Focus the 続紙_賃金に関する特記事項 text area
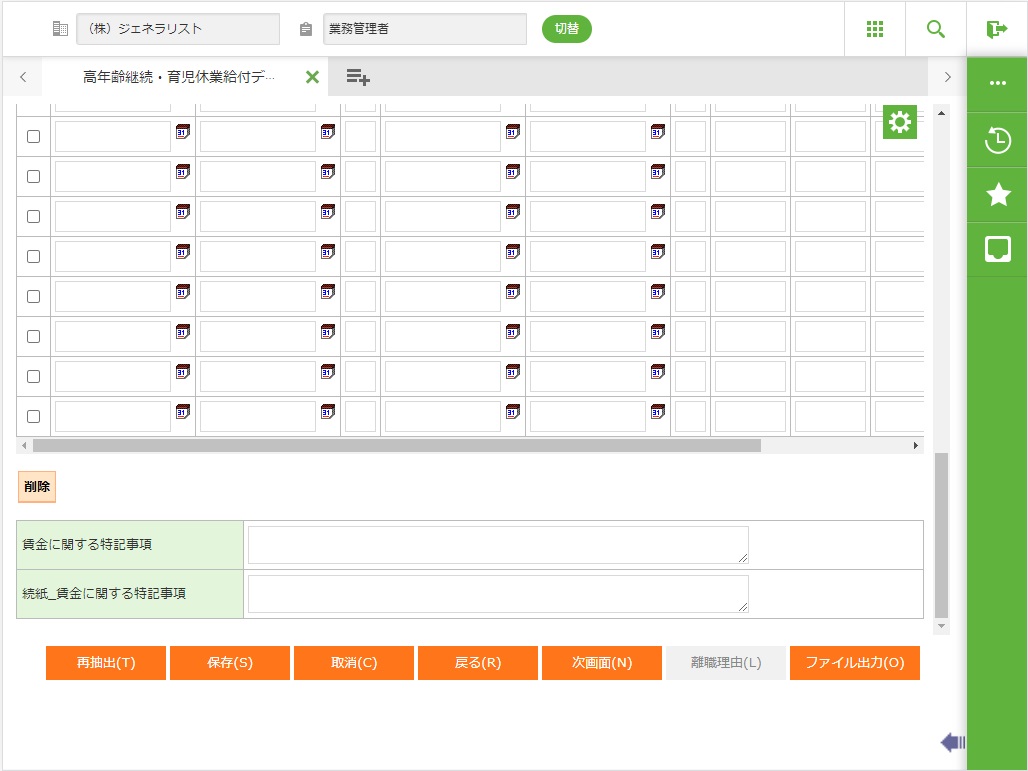 (x=498, y=594)
